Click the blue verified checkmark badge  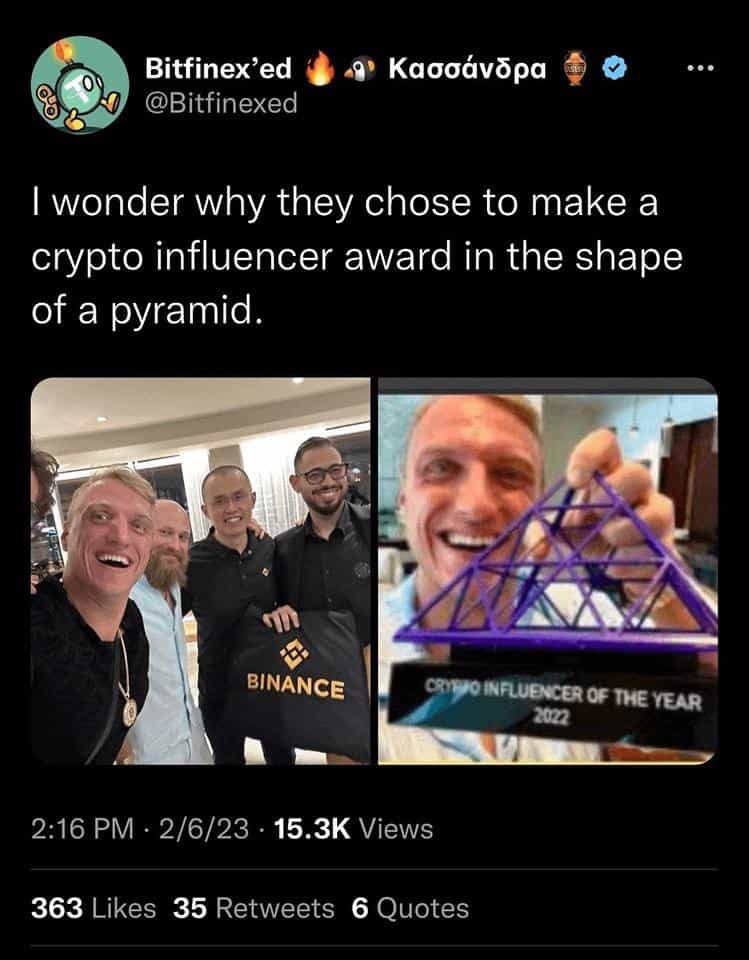[614, 69]
